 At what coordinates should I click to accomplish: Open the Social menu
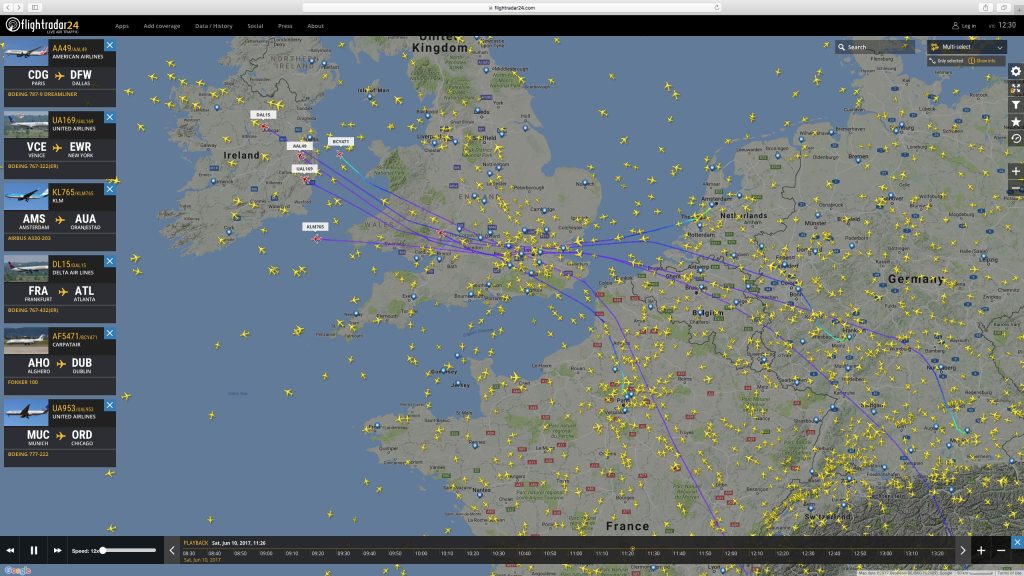click(x=255, y=26)
